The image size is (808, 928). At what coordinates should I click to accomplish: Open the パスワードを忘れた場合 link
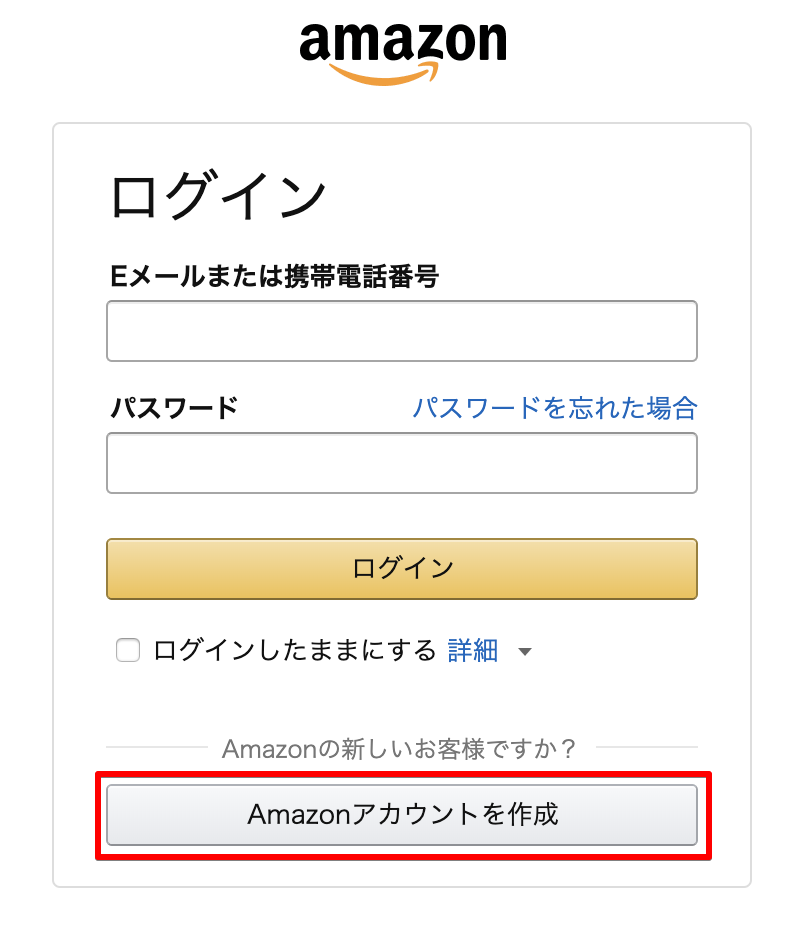pos(555,408)
